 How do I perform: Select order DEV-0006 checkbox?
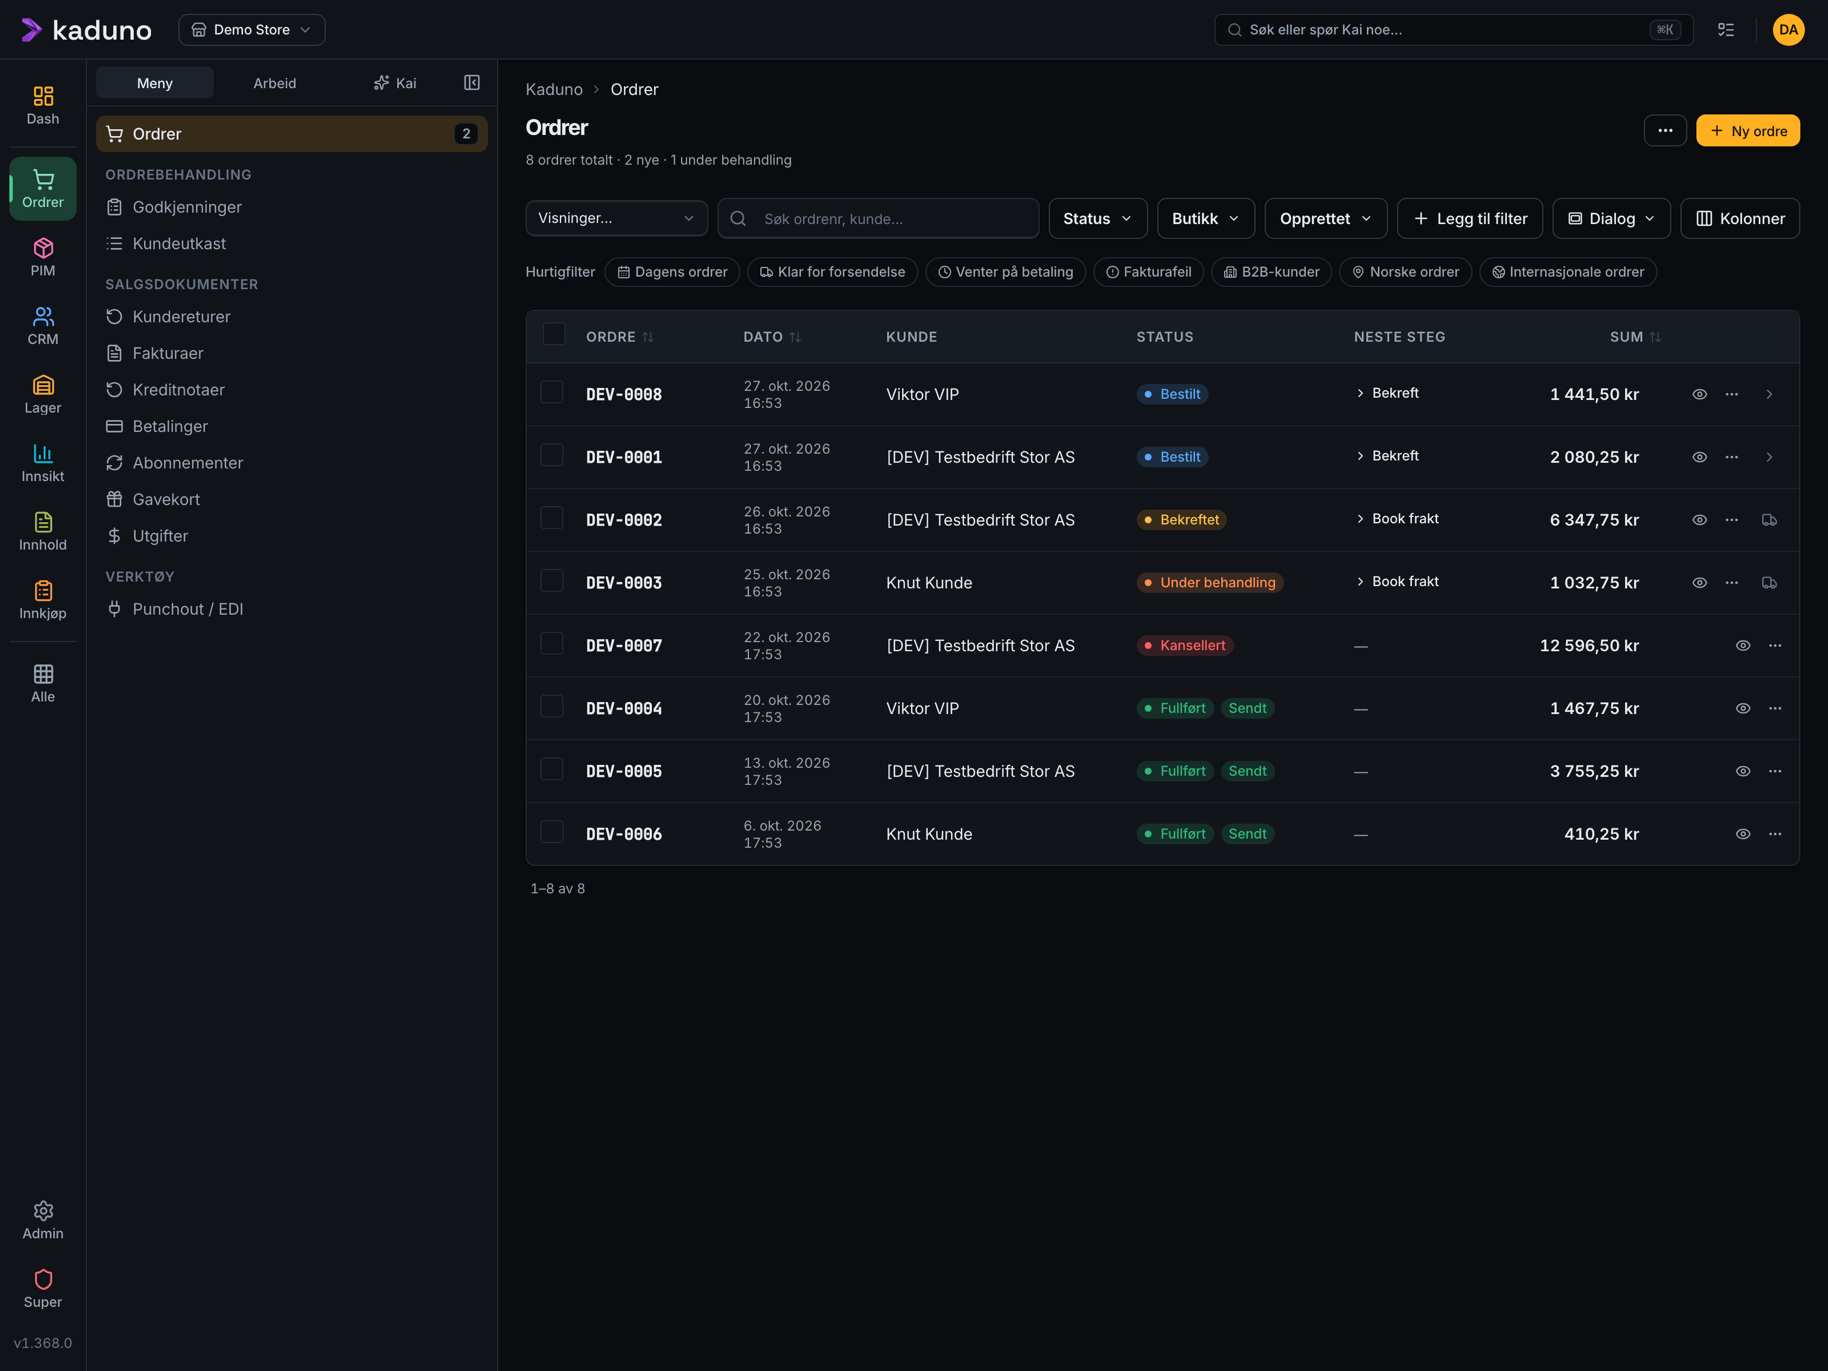pyautogui.click(x=552, y=832)
